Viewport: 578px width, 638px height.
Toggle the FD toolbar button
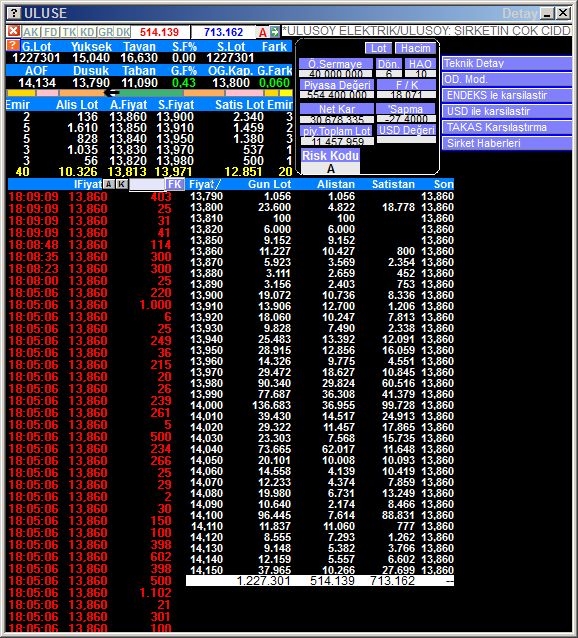click(51, 32)
